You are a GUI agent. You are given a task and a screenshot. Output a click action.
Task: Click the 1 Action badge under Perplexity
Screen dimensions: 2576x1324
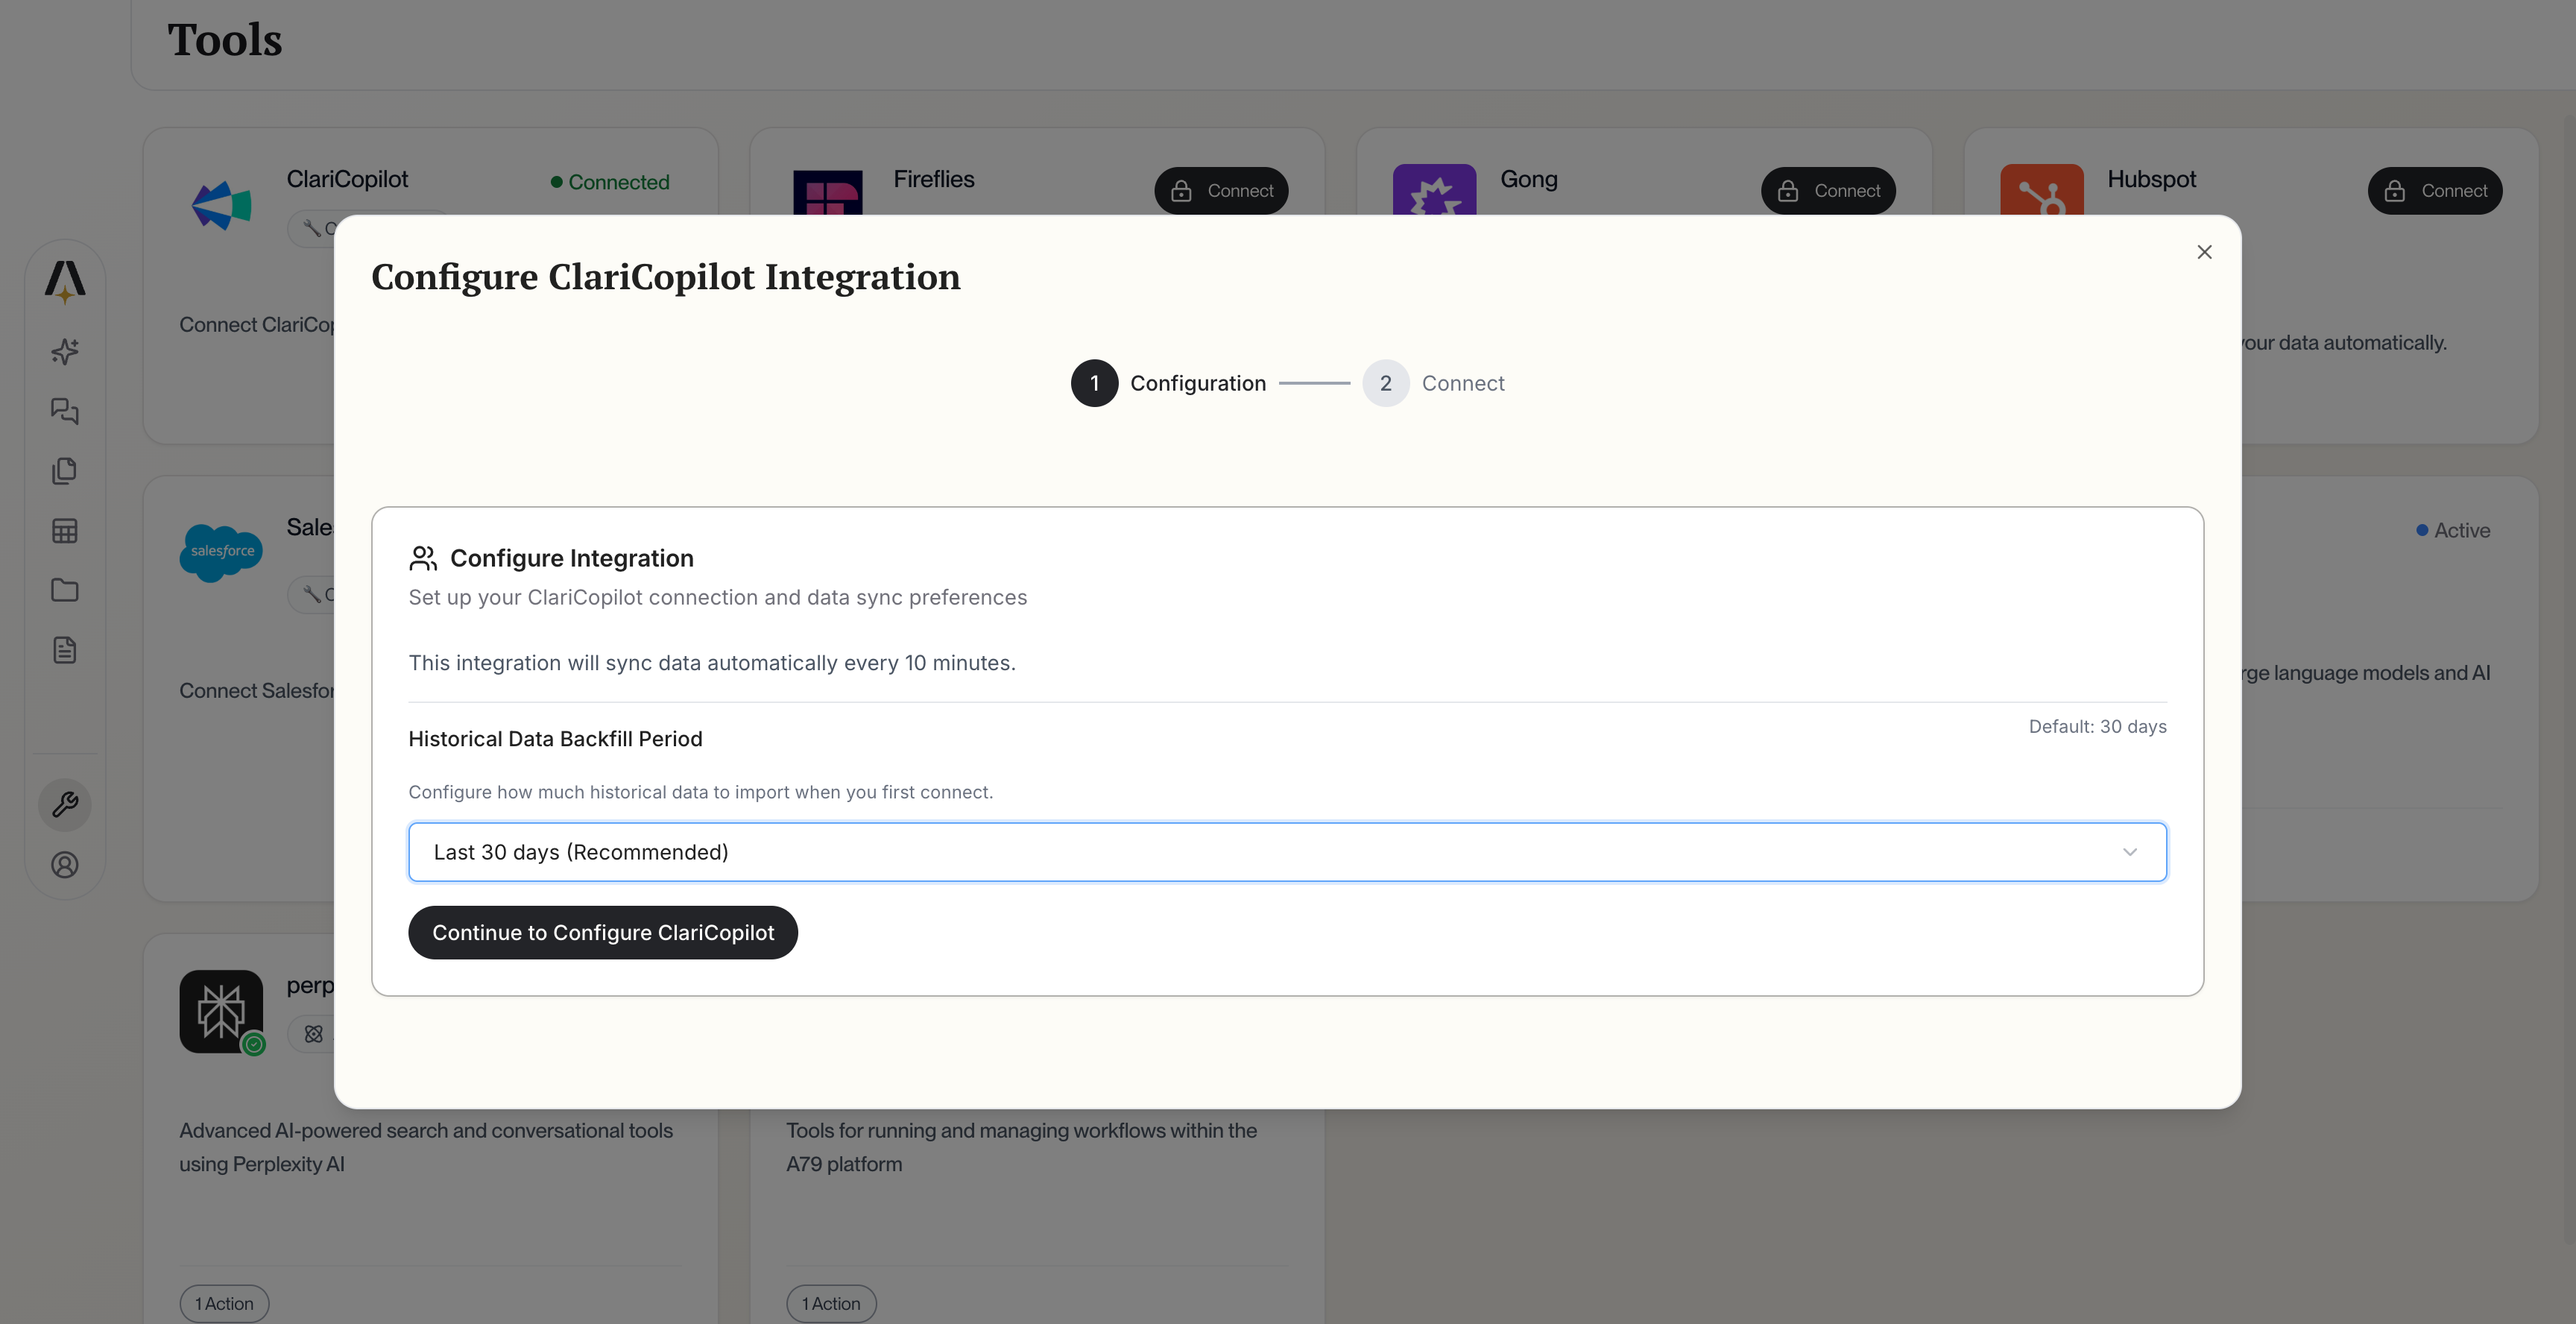223,1303
